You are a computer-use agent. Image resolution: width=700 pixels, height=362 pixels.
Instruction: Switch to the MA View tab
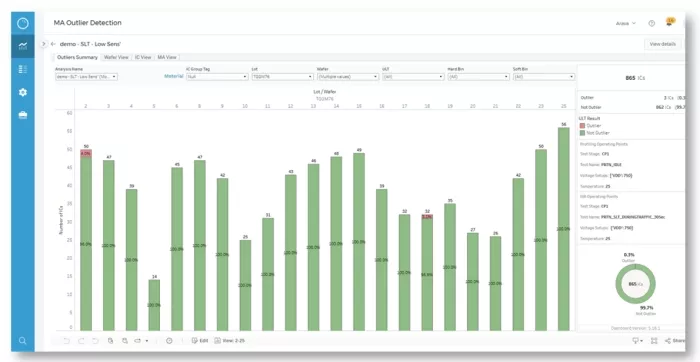click(x=167, y=58)
